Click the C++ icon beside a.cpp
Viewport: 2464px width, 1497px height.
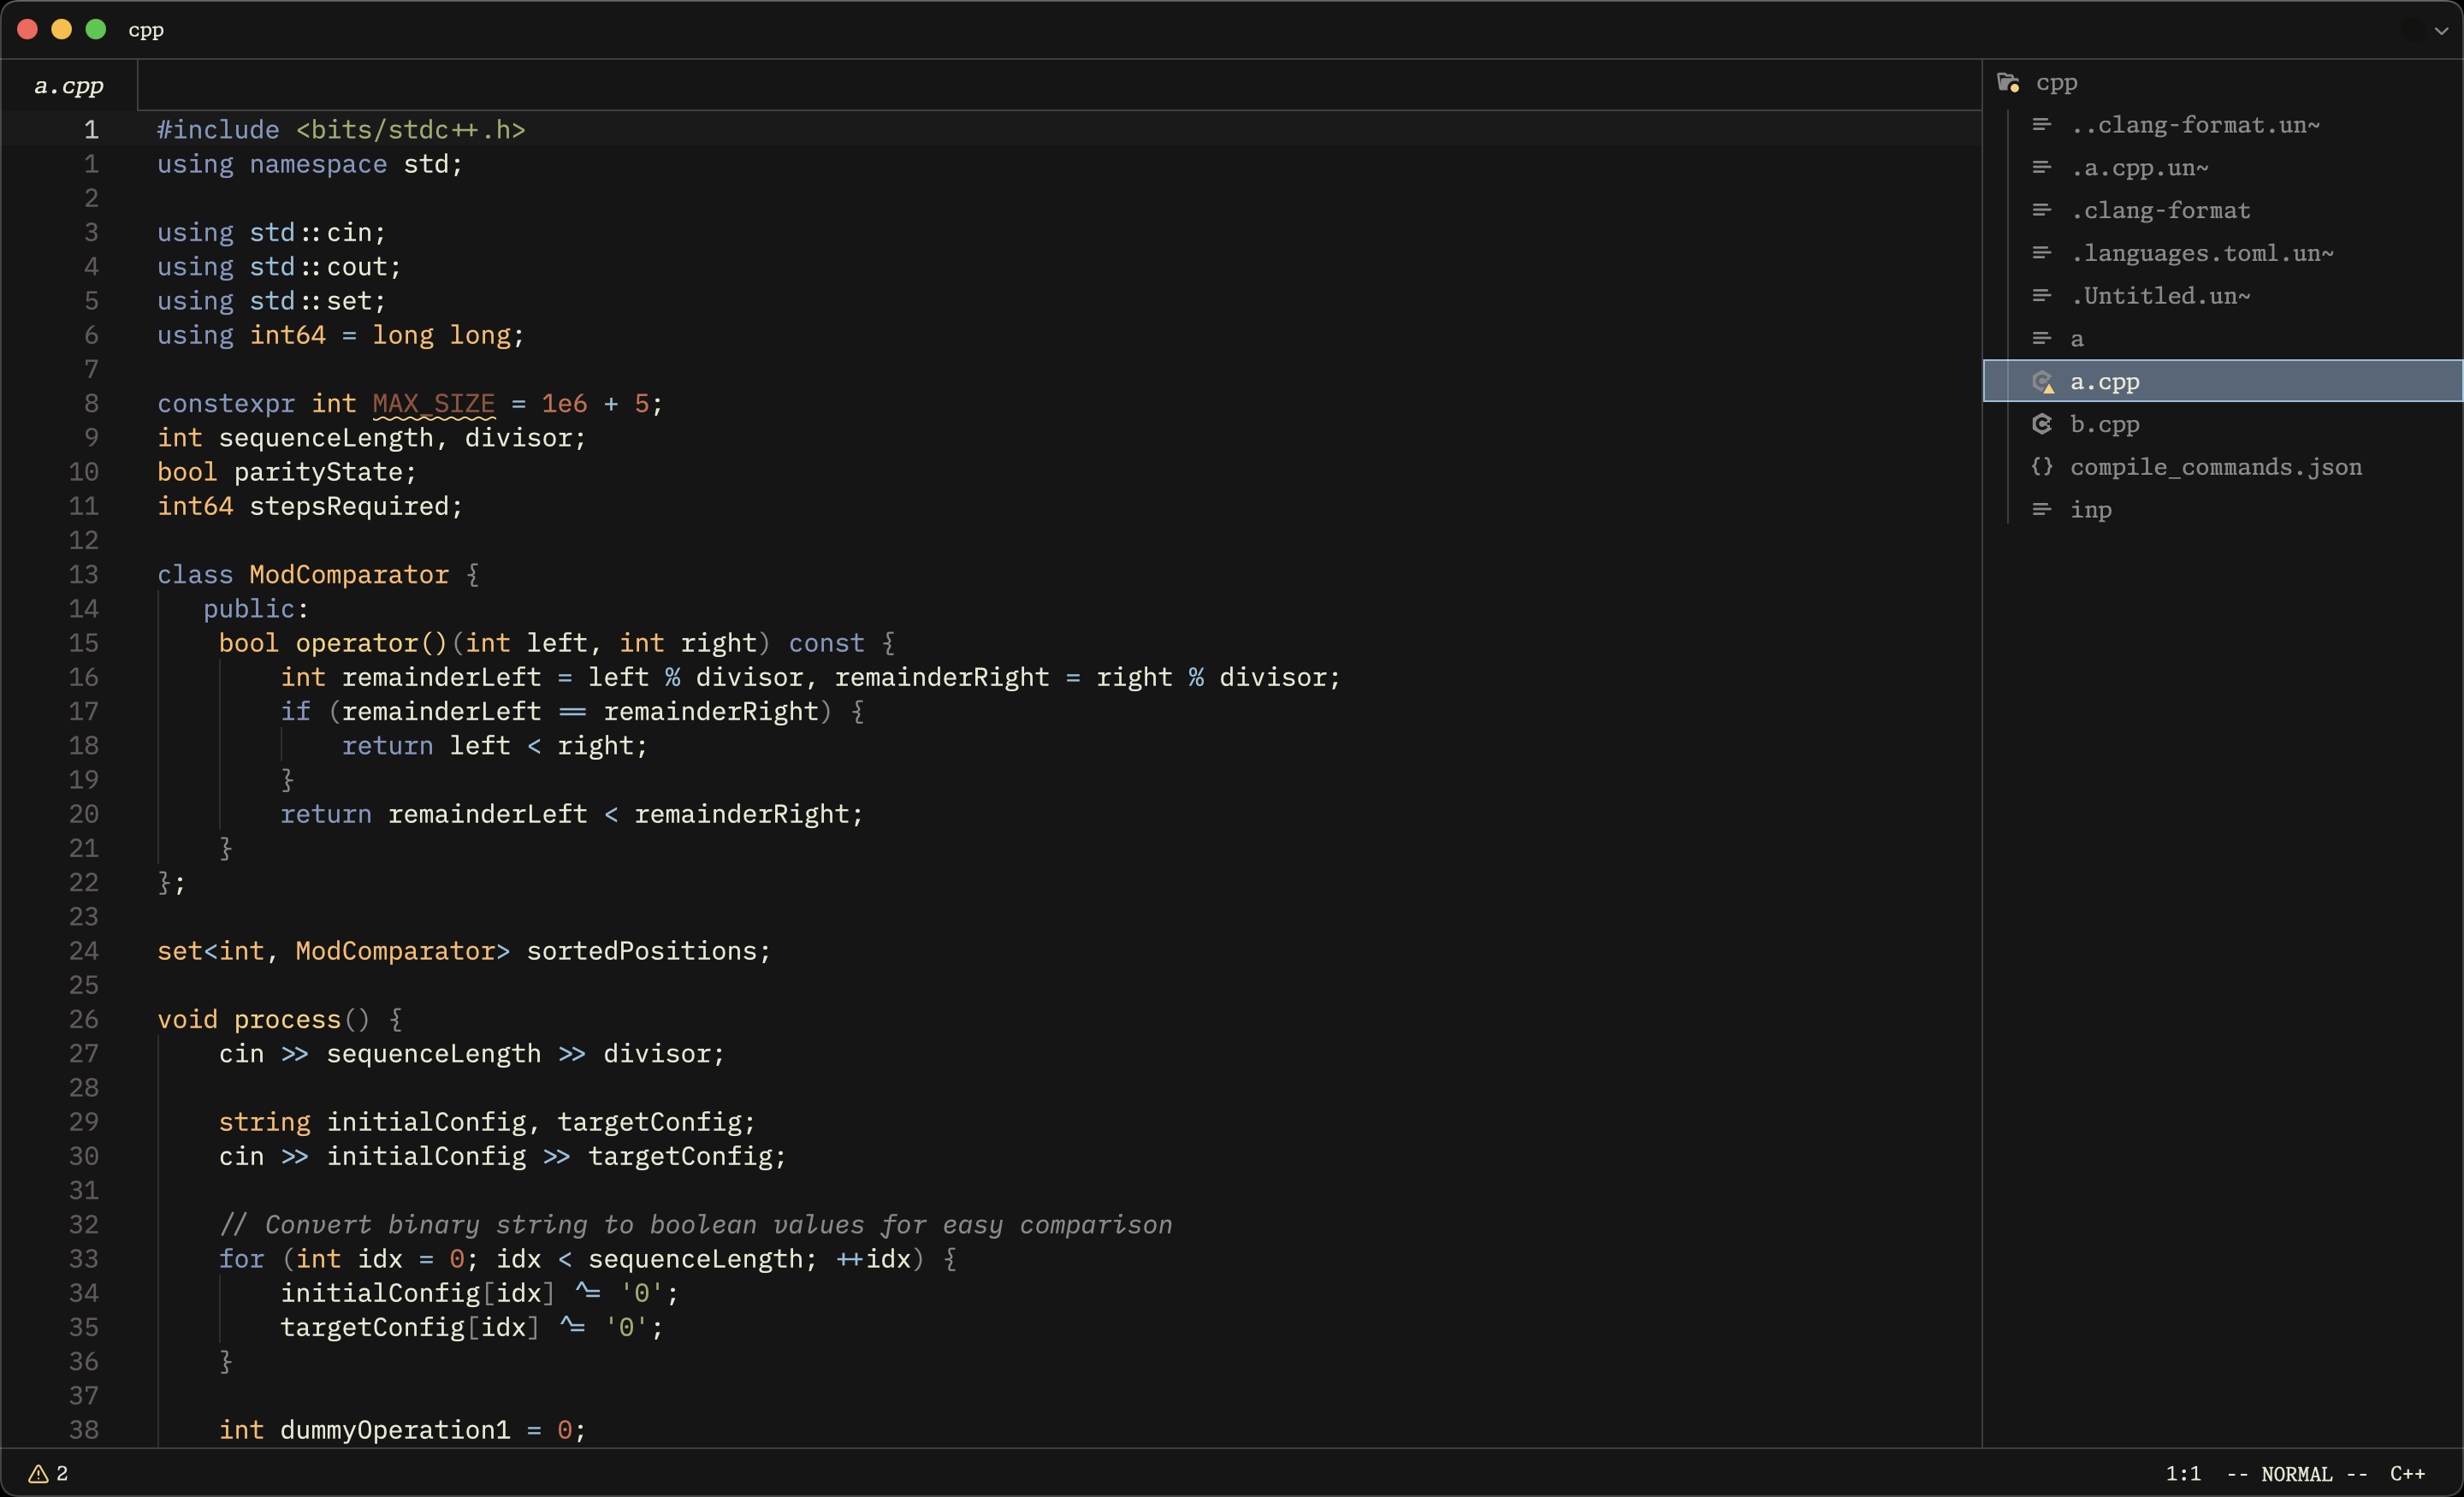[x=2042, y=382]
